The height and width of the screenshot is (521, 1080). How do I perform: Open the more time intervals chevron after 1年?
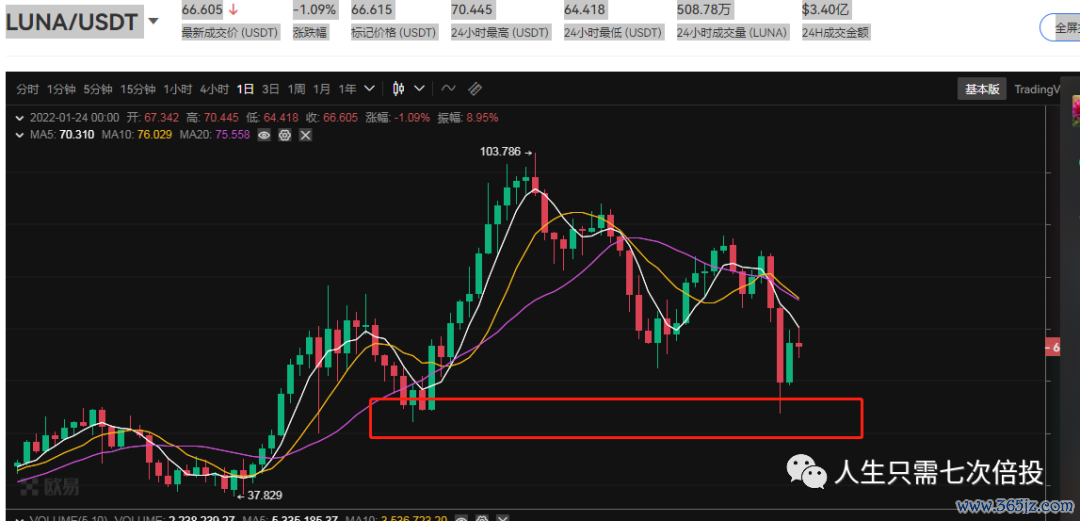pos(370,89)
